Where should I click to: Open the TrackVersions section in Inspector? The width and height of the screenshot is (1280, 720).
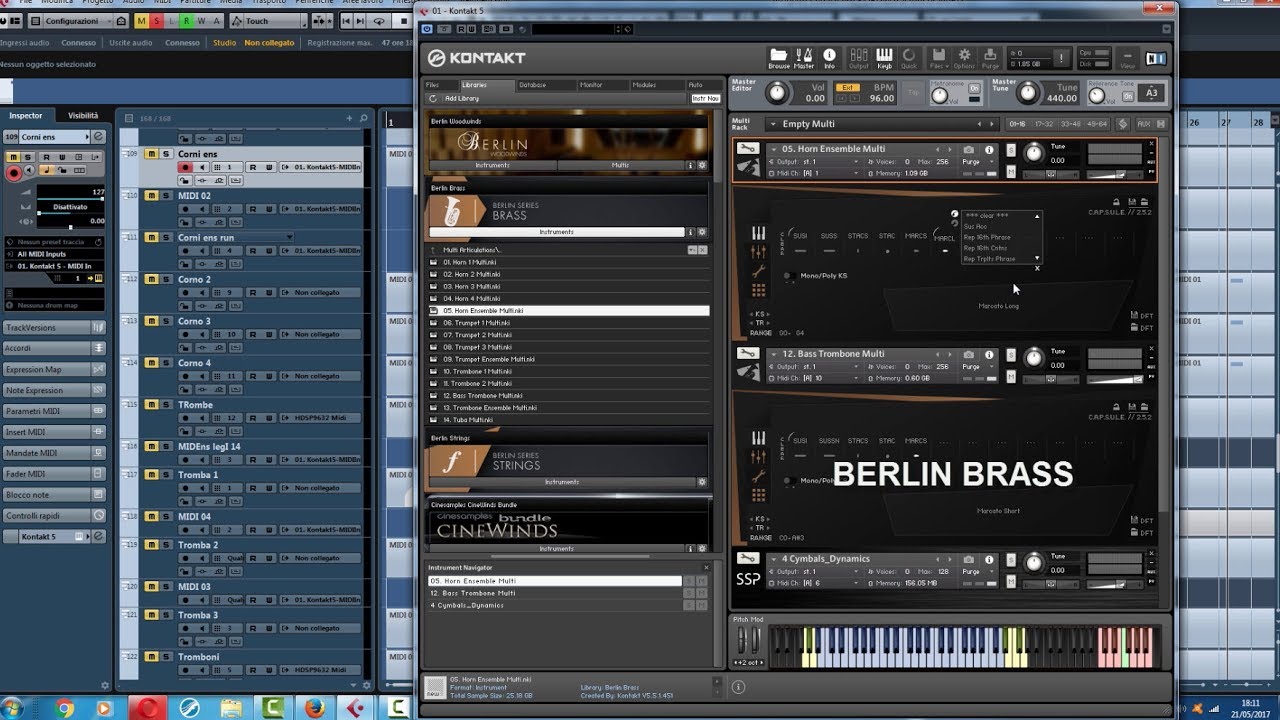pos(55,327)
